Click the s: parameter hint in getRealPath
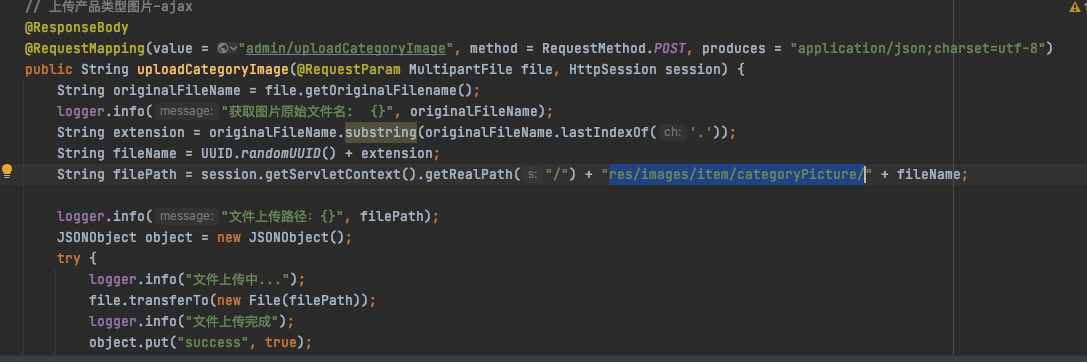This screenshot has width=1087, height=362. point(532,175)
